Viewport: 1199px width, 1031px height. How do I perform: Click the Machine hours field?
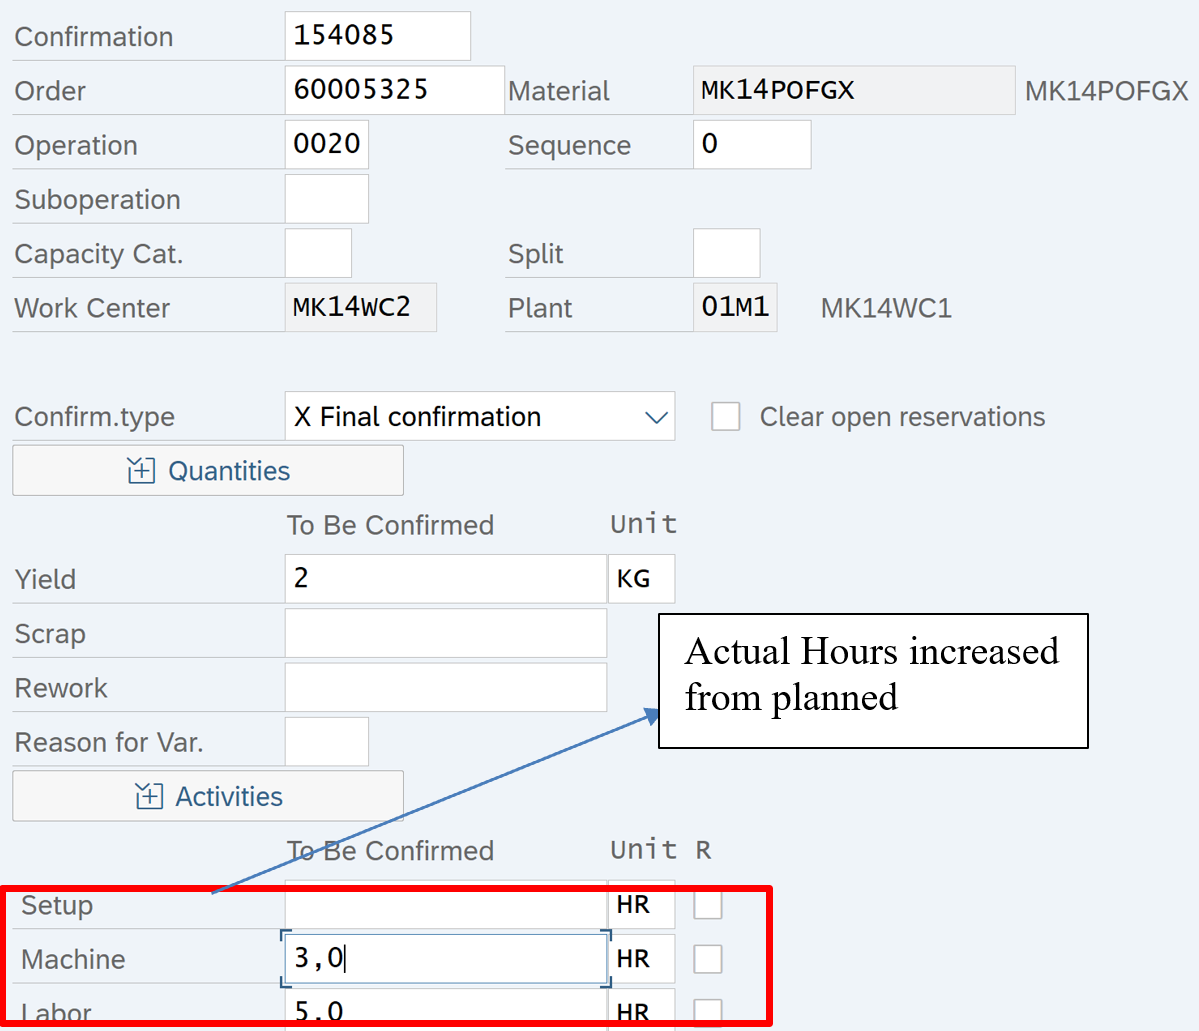click(x=445, y=959)
